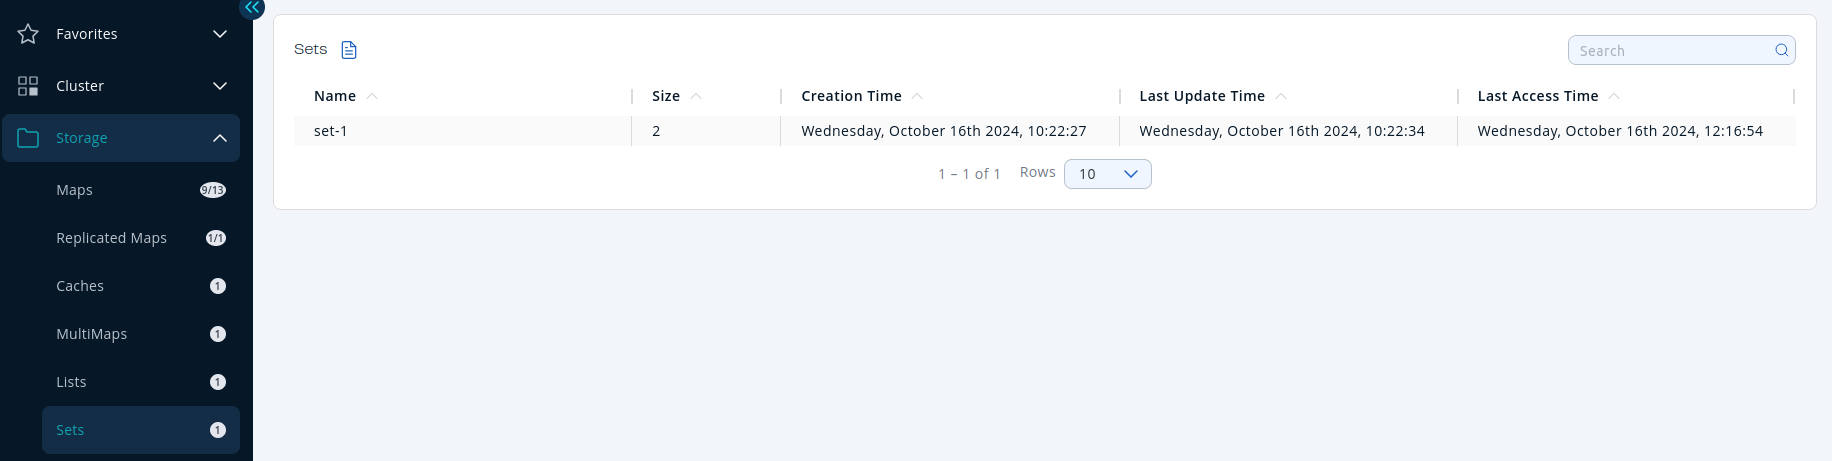Image resolution: width=1832 pixels, height=461 pixels.
Task: Select MultiMaps from Storage menu
Action: click(x=92, y=334)
